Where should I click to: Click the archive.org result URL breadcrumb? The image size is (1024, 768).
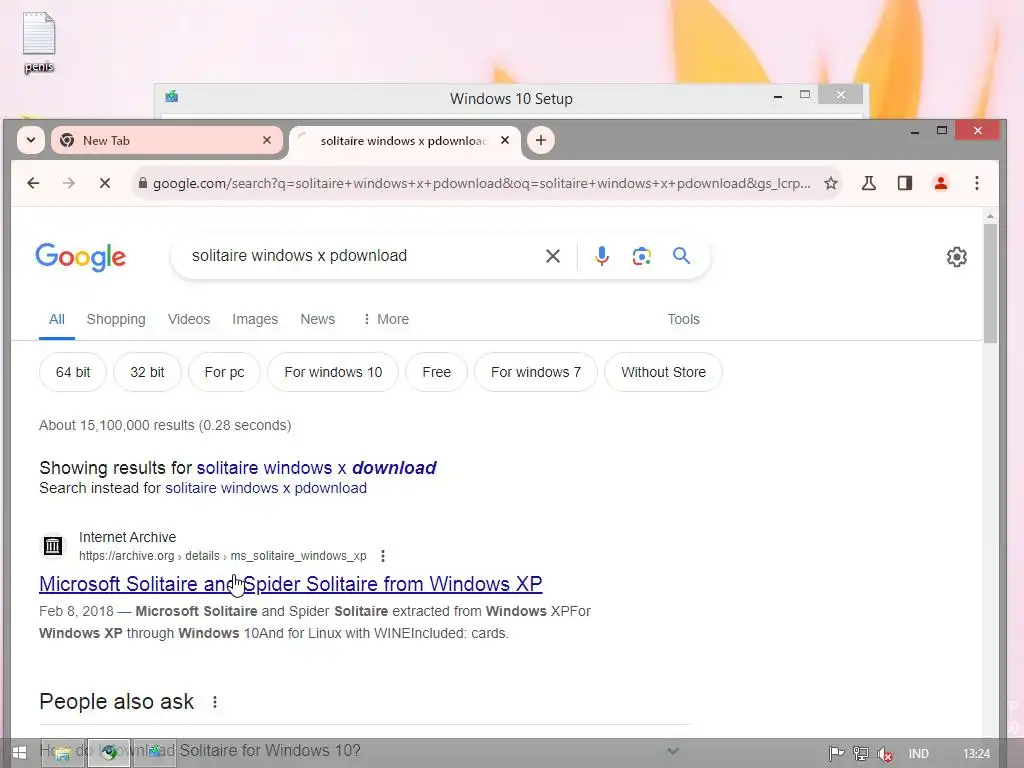(223, 556)
